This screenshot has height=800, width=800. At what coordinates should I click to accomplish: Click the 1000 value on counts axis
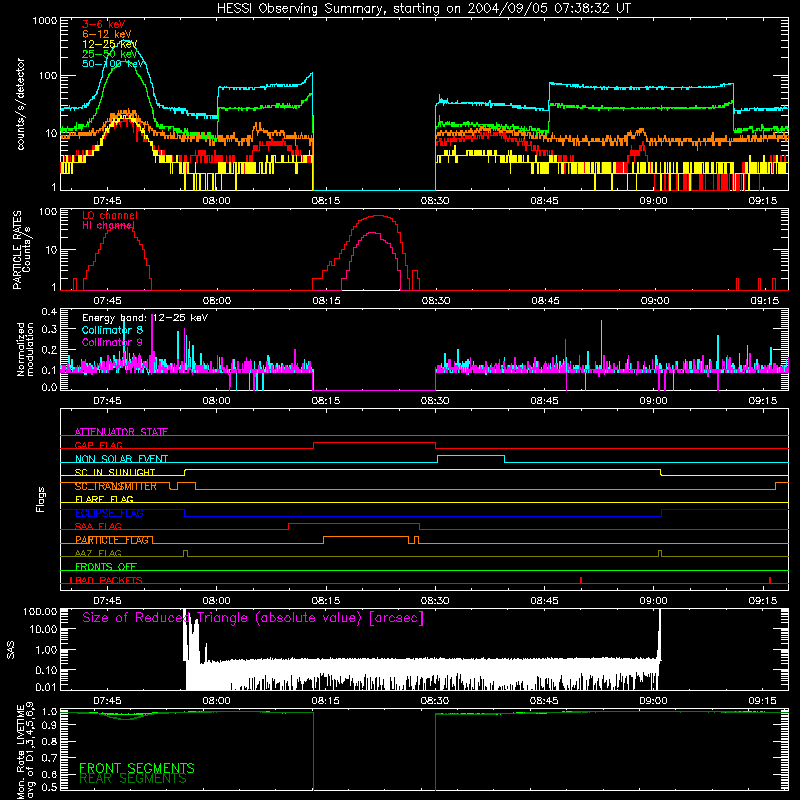pos(45,21)
